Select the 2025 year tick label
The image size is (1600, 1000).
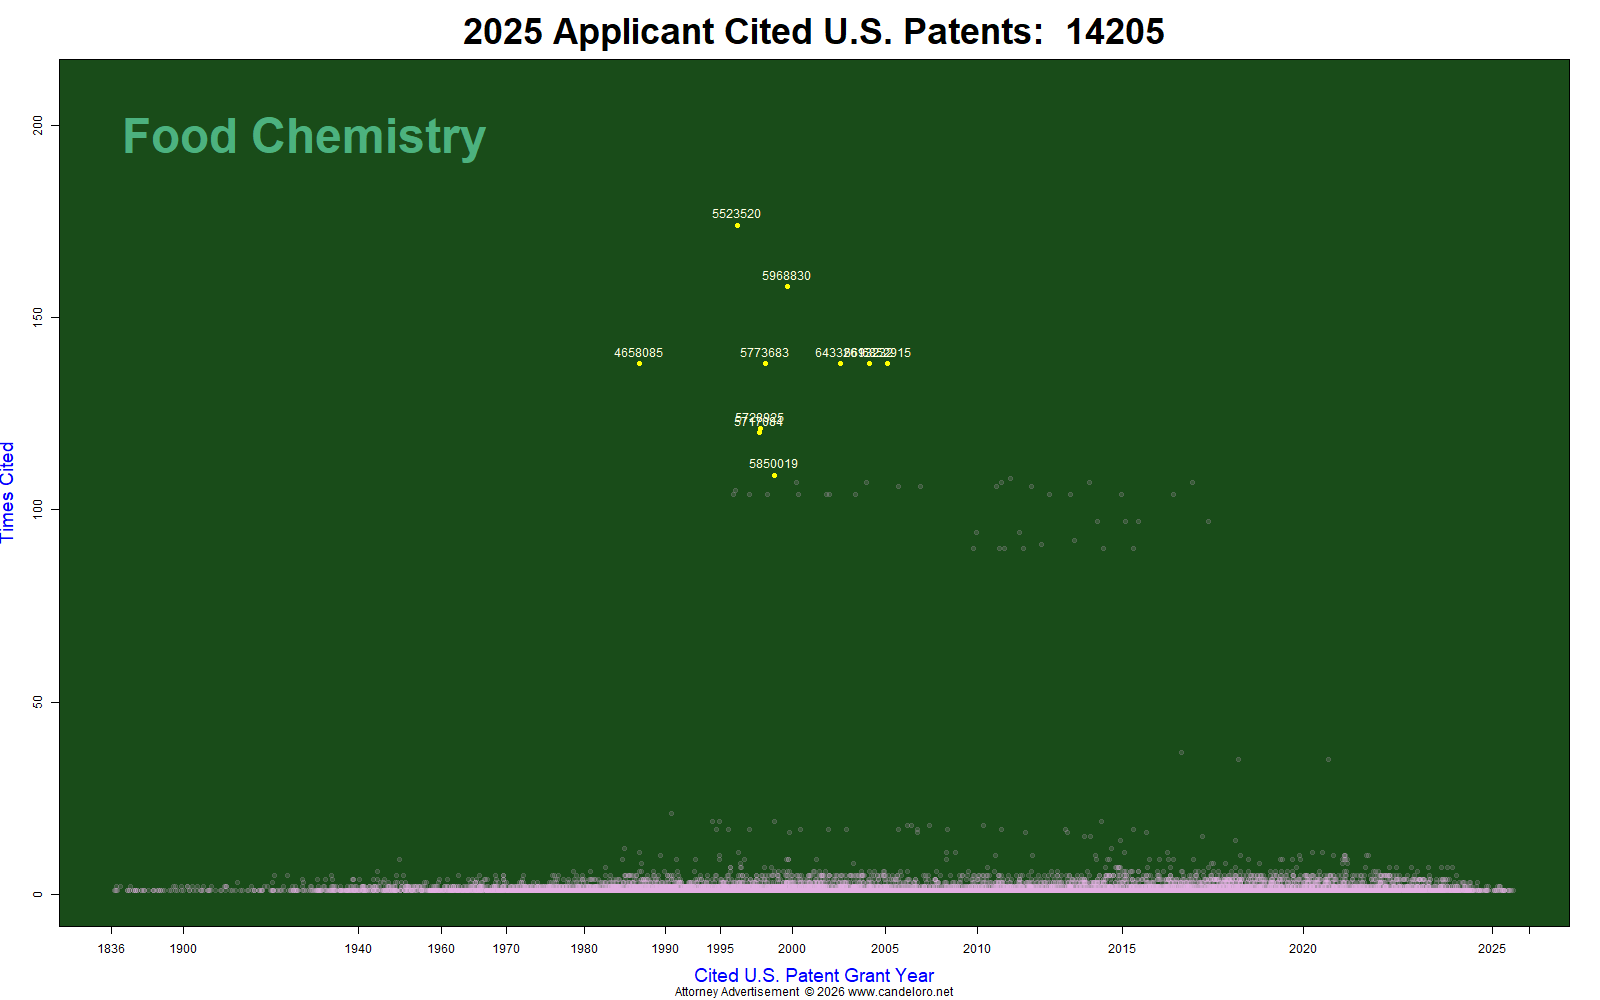click(x=1492, y=949)
